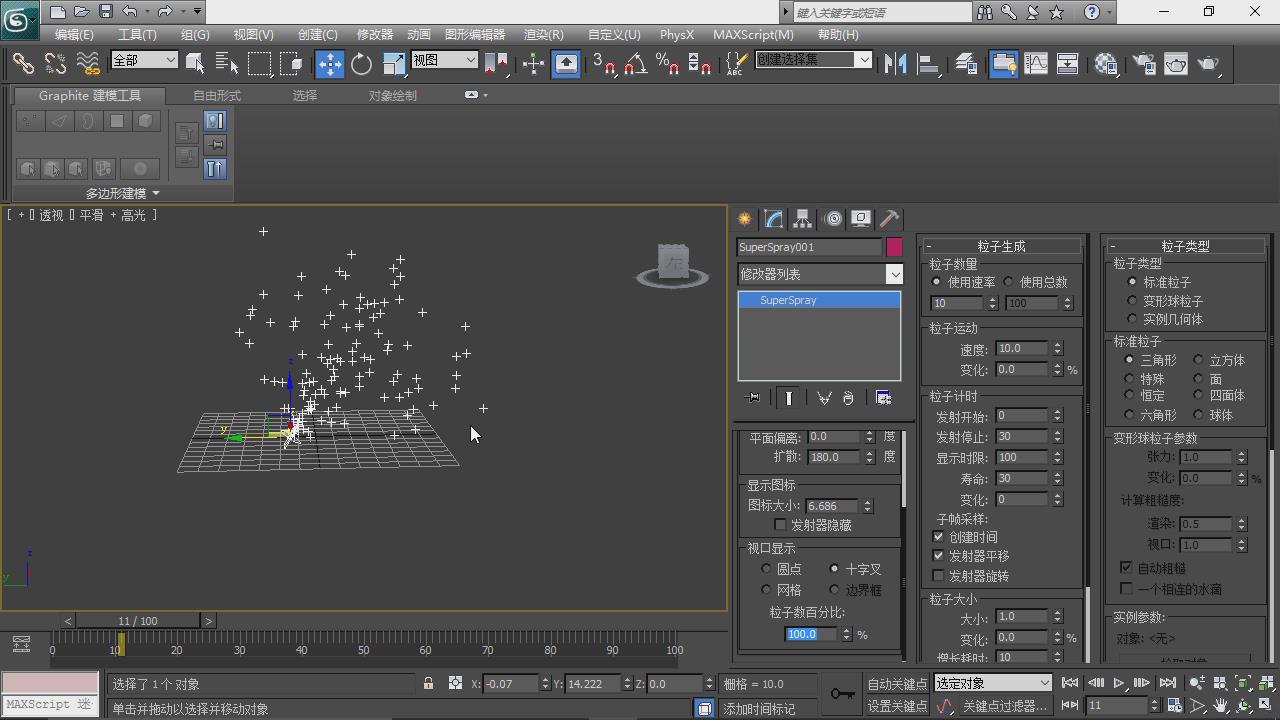Activate the Select and Scale tool

point(393,63)
